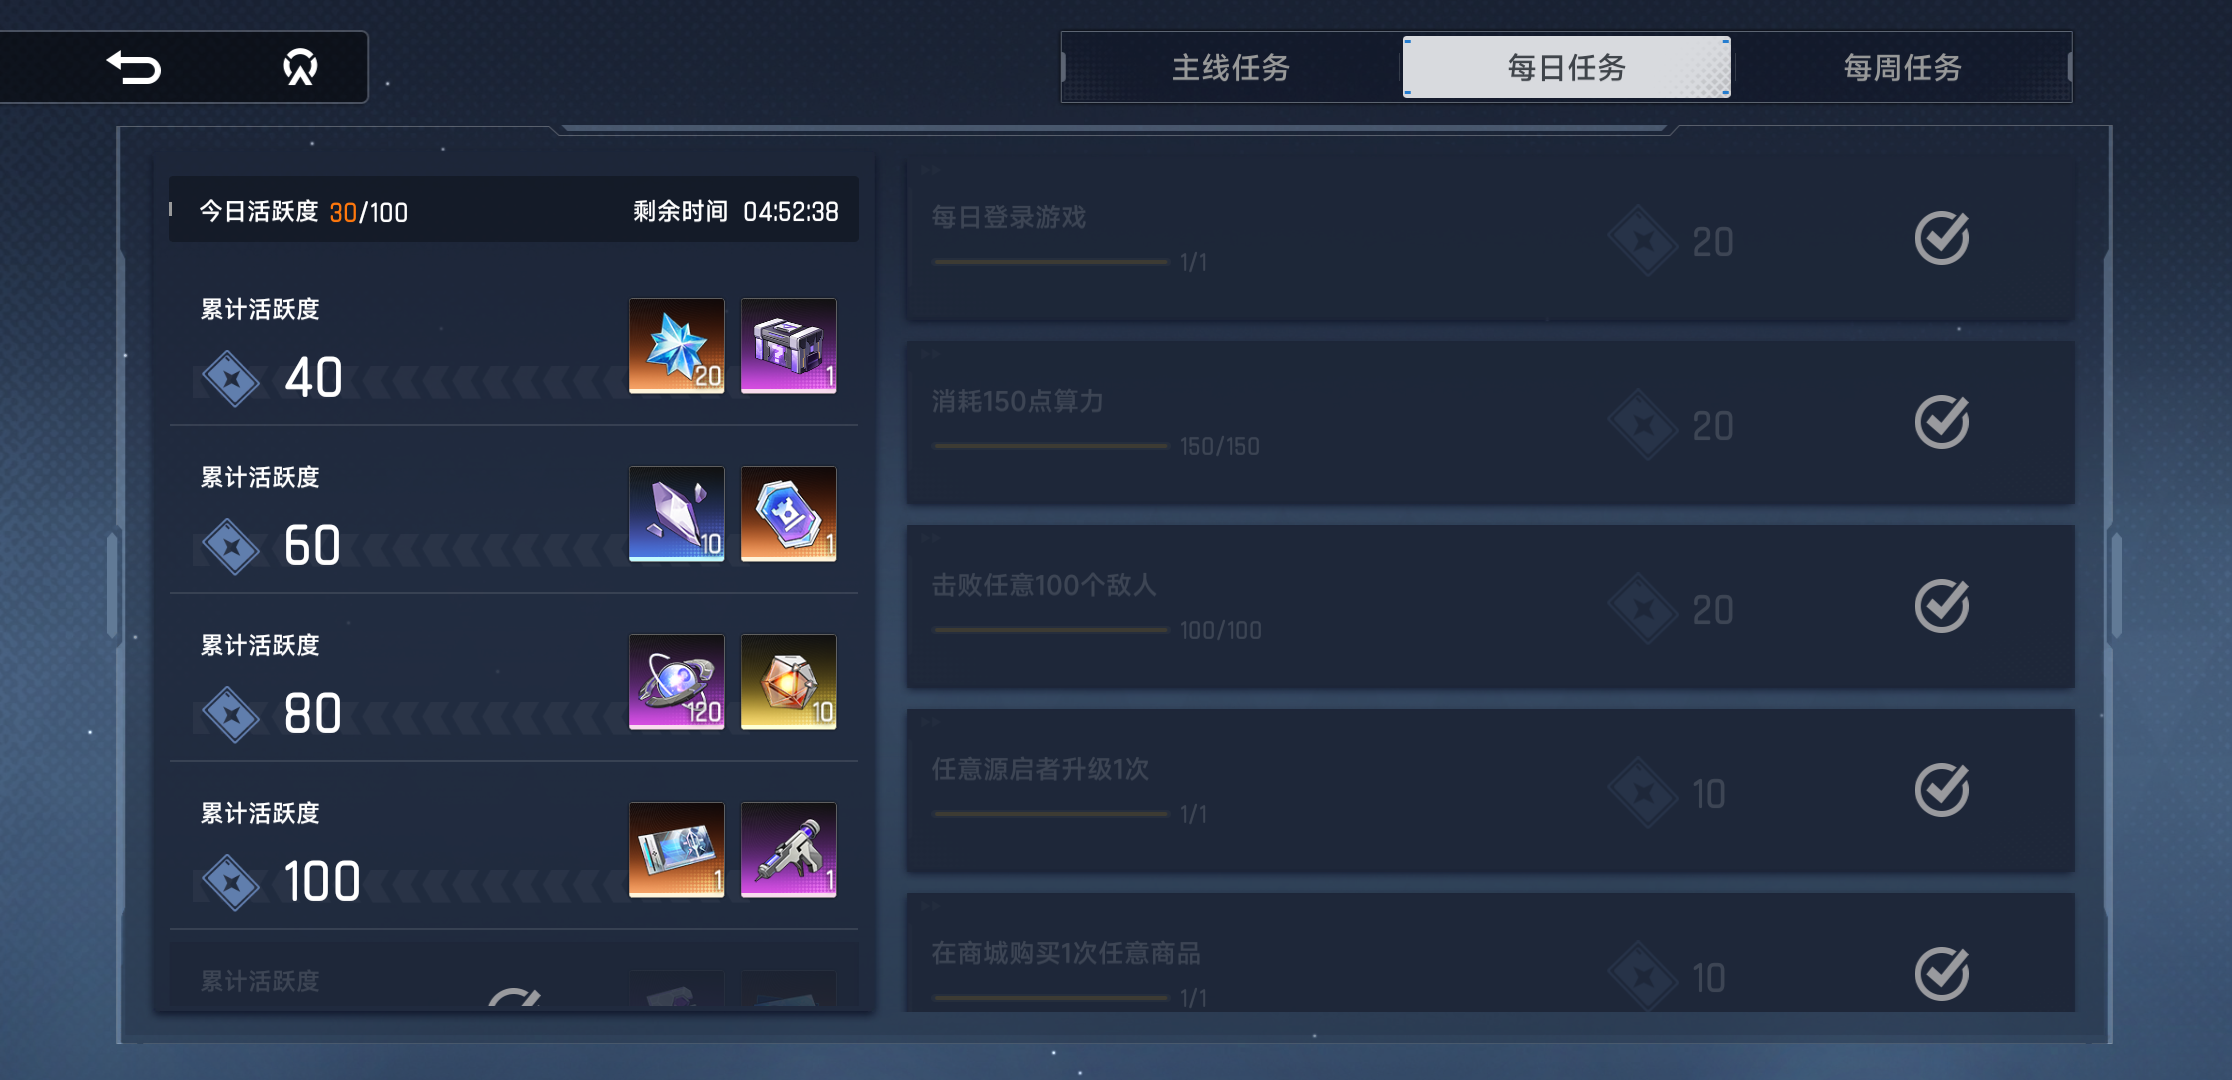
Task: Switch to the 主线任务 tab
Action: (1231, 68)
